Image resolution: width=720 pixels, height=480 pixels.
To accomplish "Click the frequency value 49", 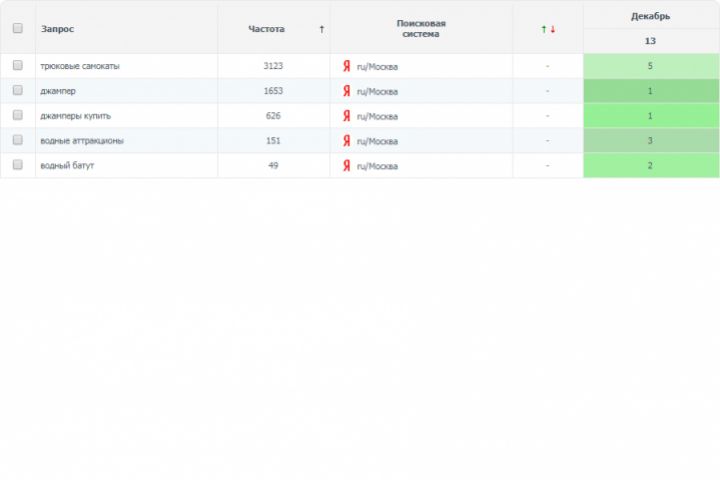I will (273, 165).
